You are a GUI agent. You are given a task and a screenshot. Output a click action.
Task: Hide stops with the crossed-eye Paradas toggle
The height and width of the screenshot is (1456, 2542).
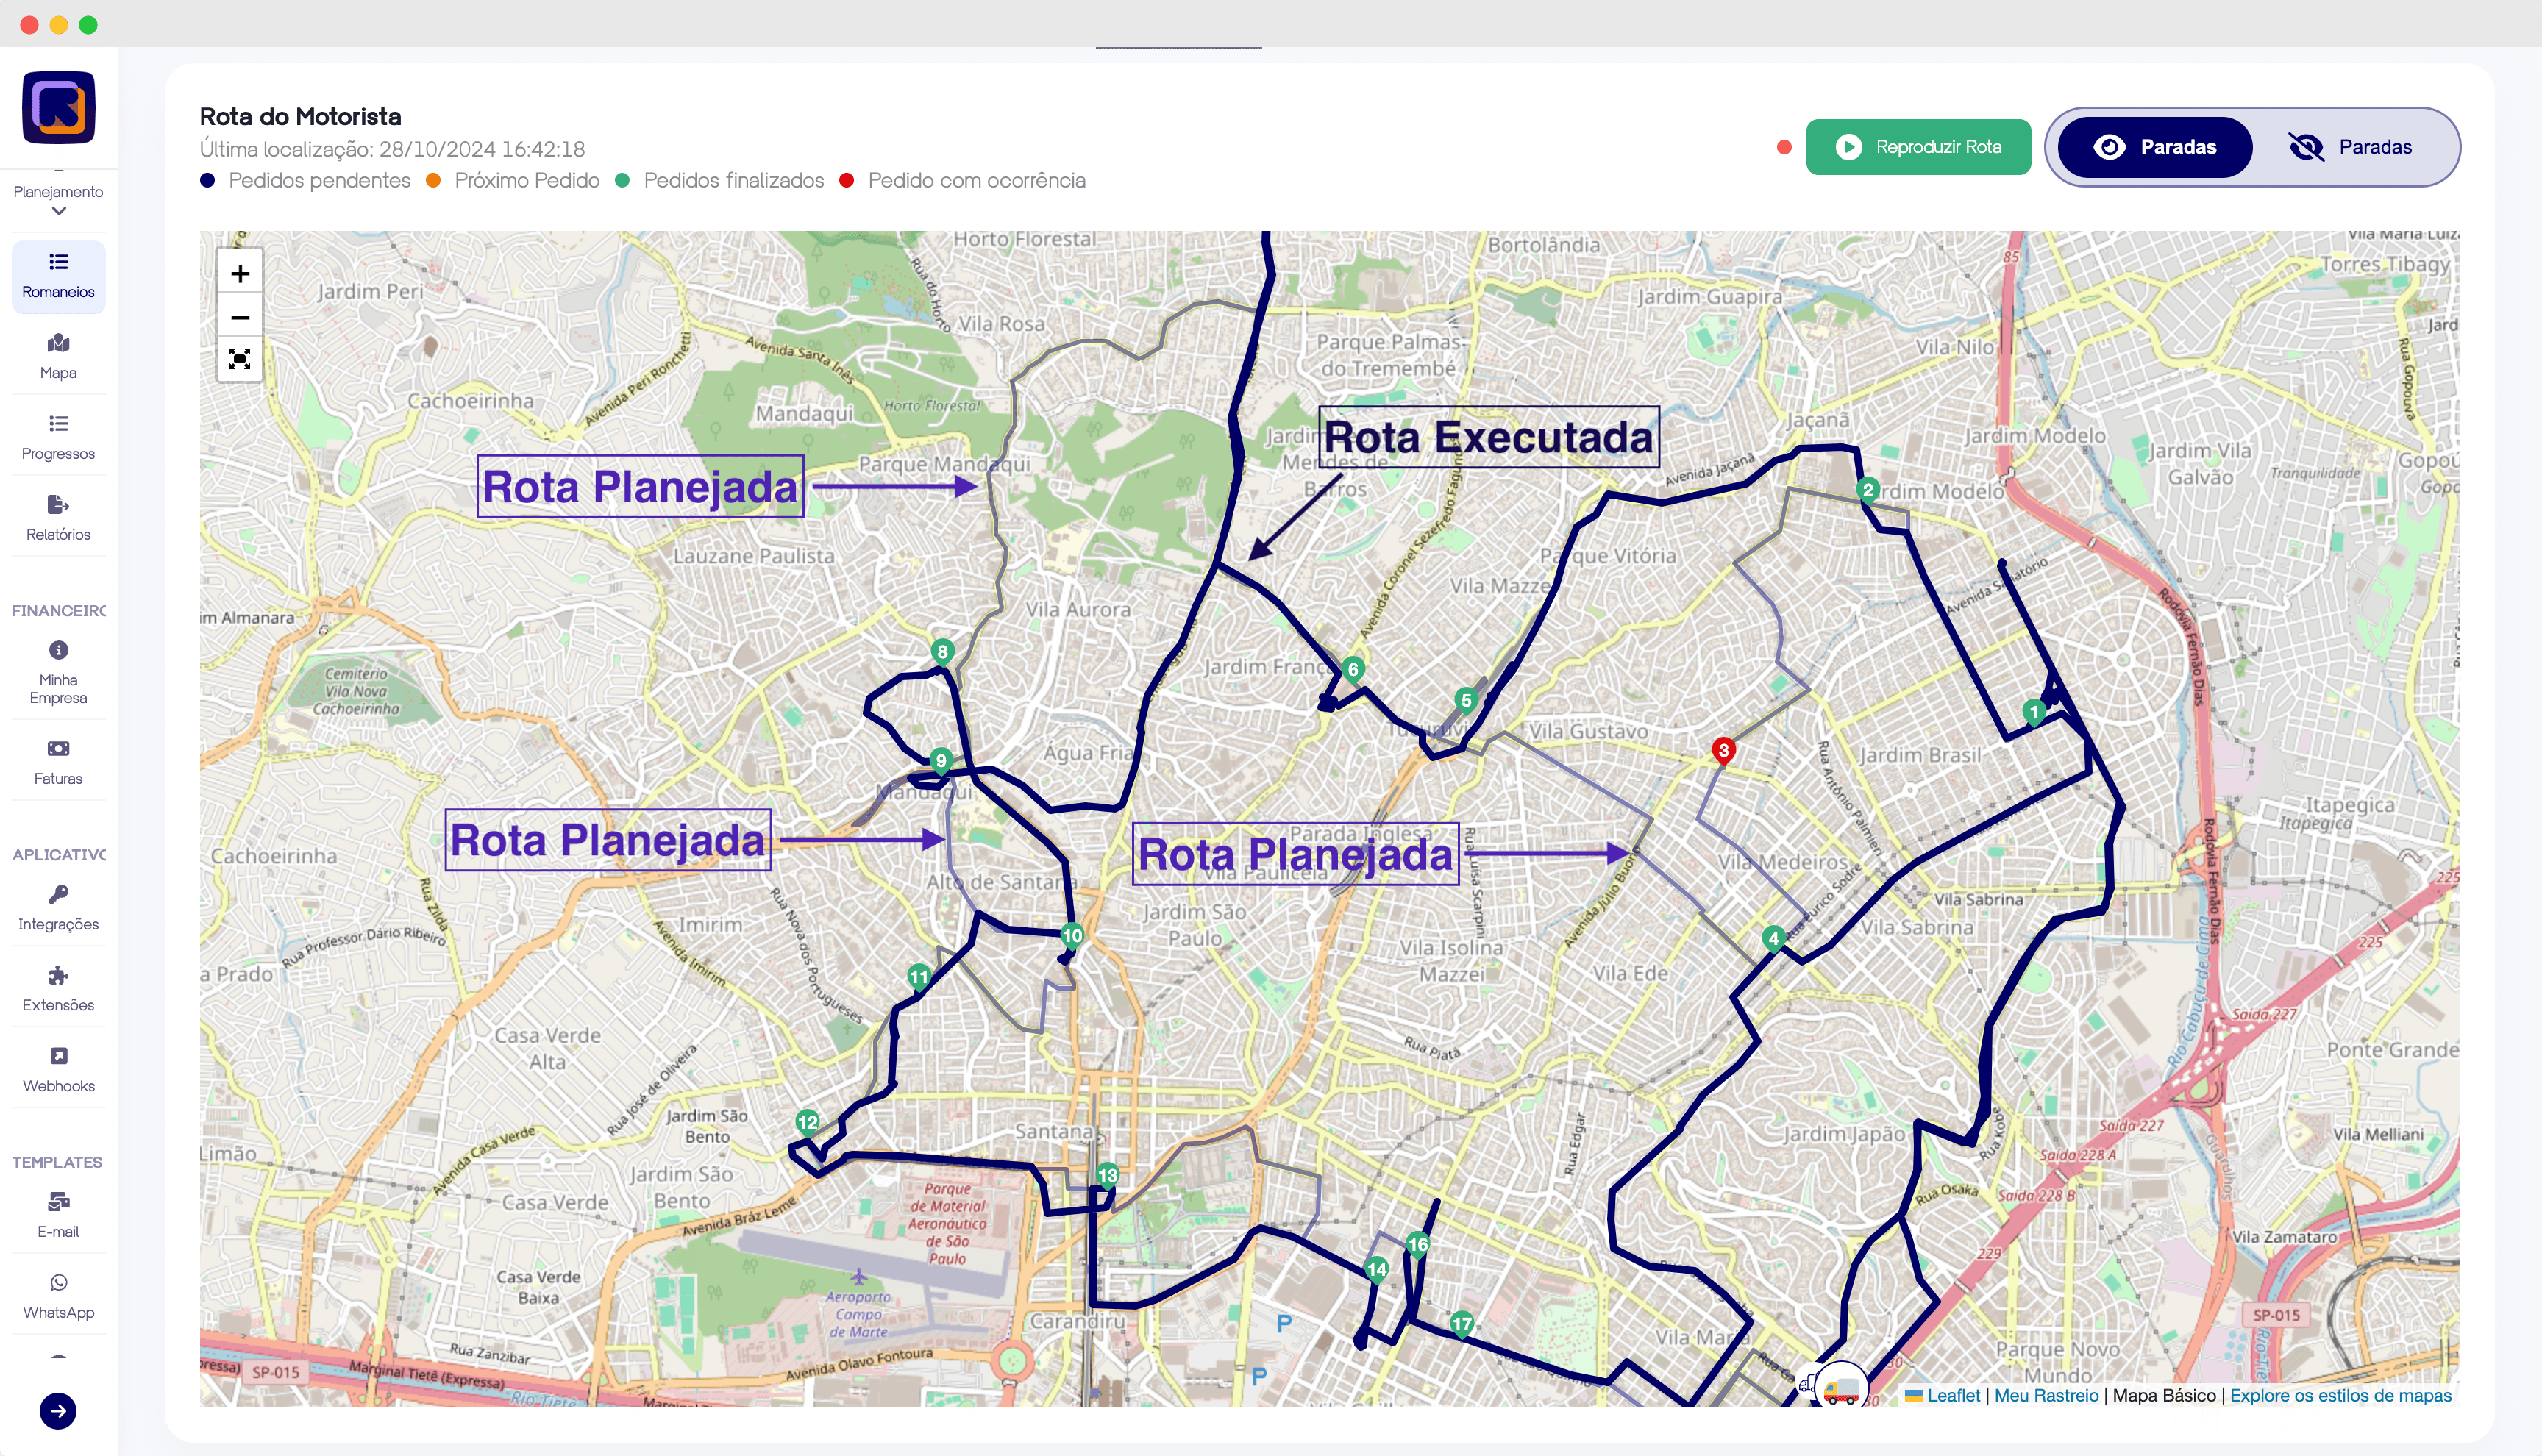click(x=2350, y=147)
